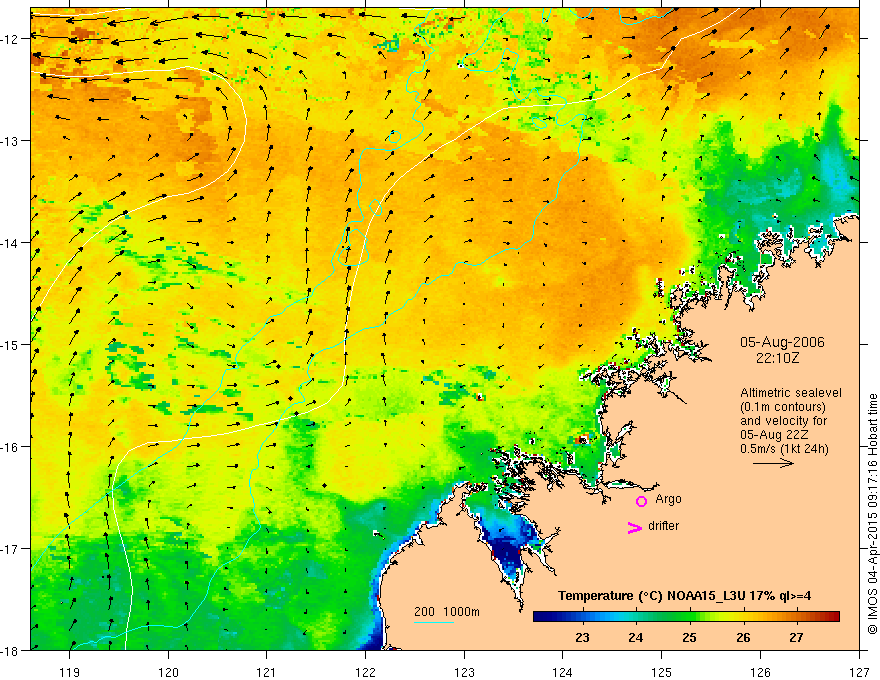Click the latitude axis label -17
The width and height of the screenshot is (880, 680).
click(11, 548)
